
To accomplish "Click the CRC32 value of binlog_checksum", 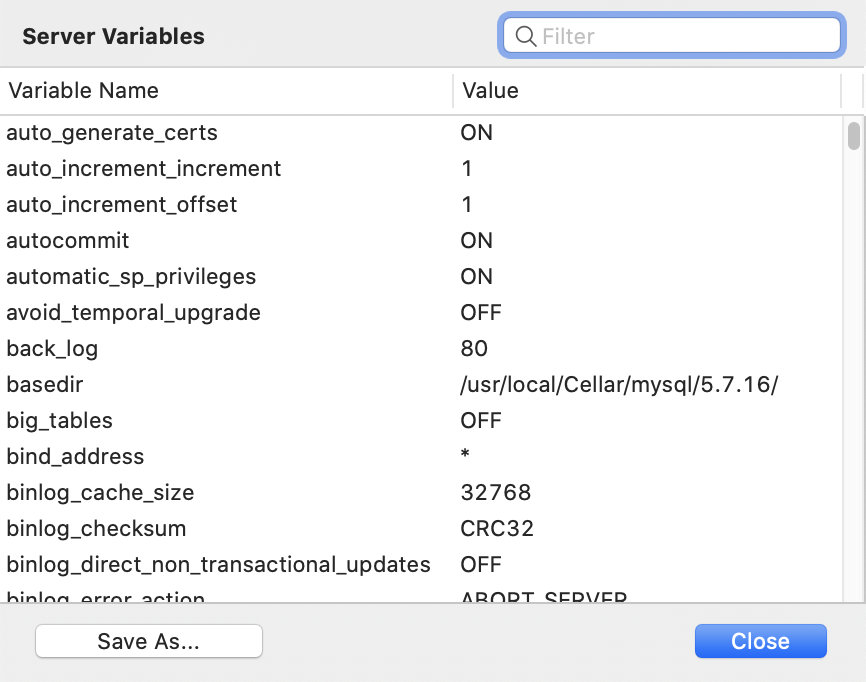I will click(x=497, y=529).
